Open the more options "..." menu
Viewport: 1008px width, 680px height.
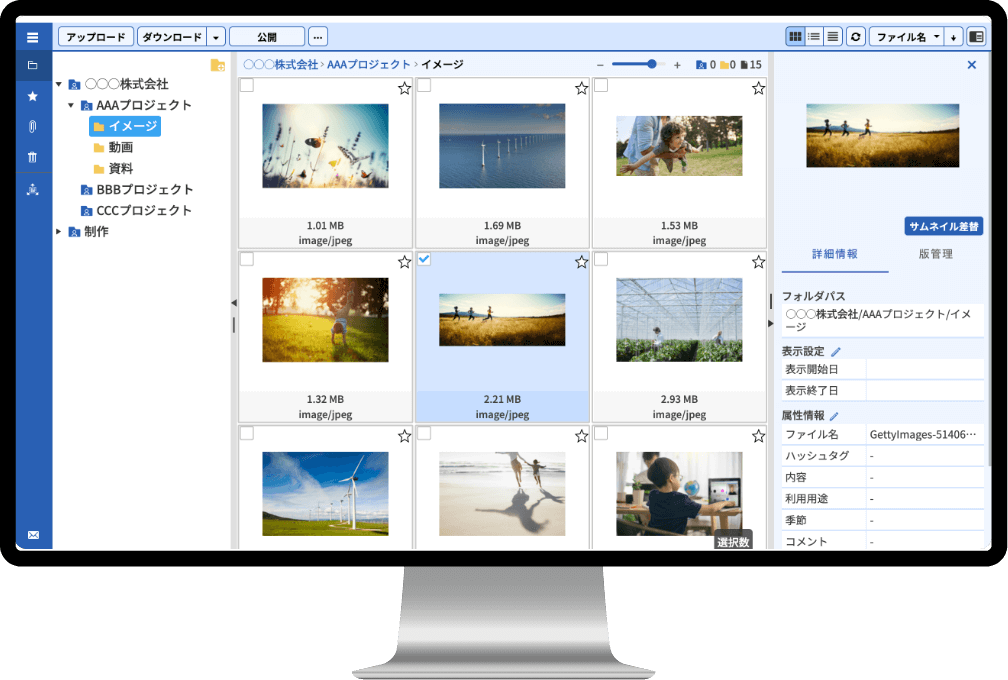point(318,37)
